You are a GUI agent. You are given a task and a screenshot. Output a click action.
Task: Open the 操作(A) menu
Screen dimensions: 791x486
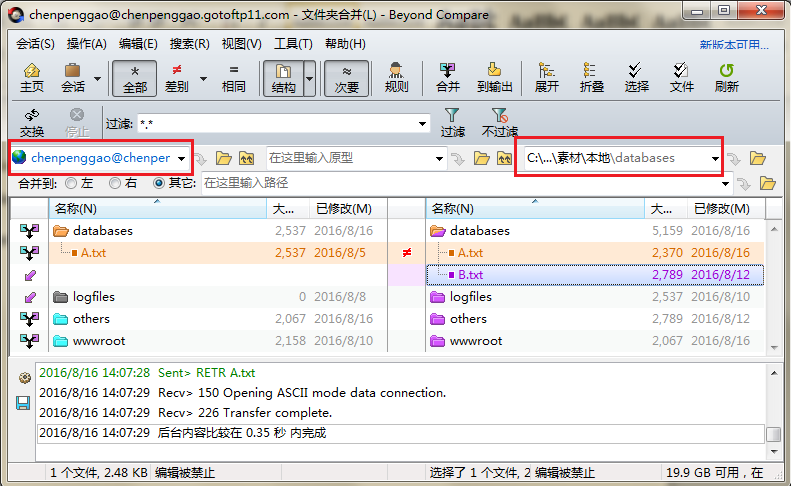87,44
